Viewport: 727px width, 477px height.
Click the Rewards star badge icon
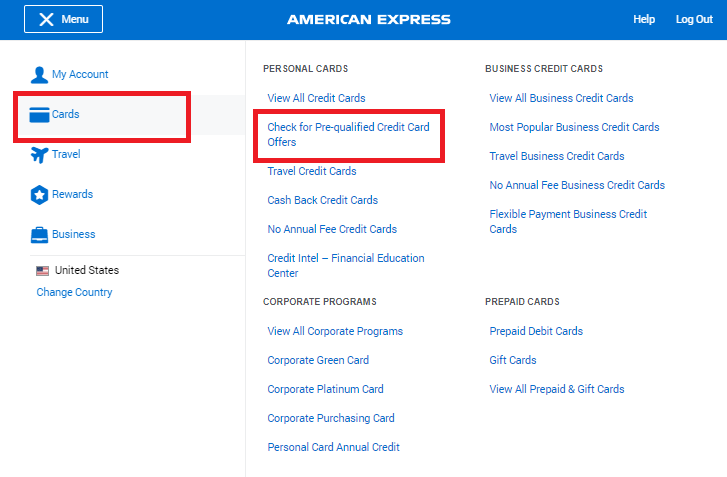[x=39, y=195]
